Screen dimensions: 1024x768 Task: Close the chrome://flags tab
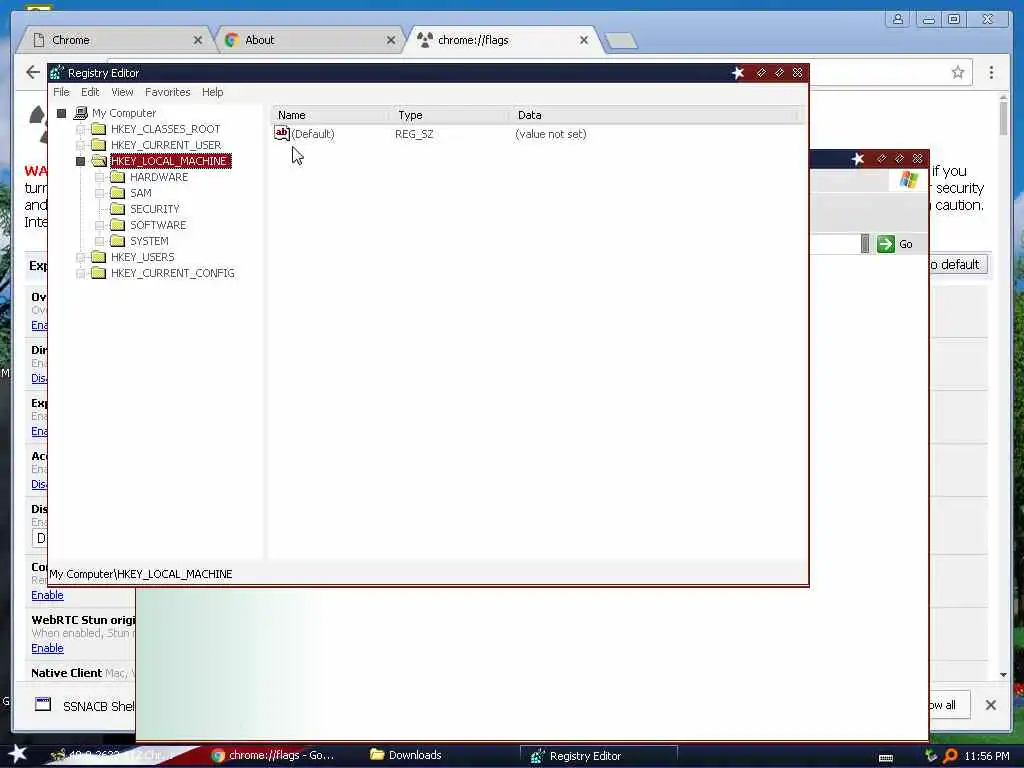coord(583,40)
